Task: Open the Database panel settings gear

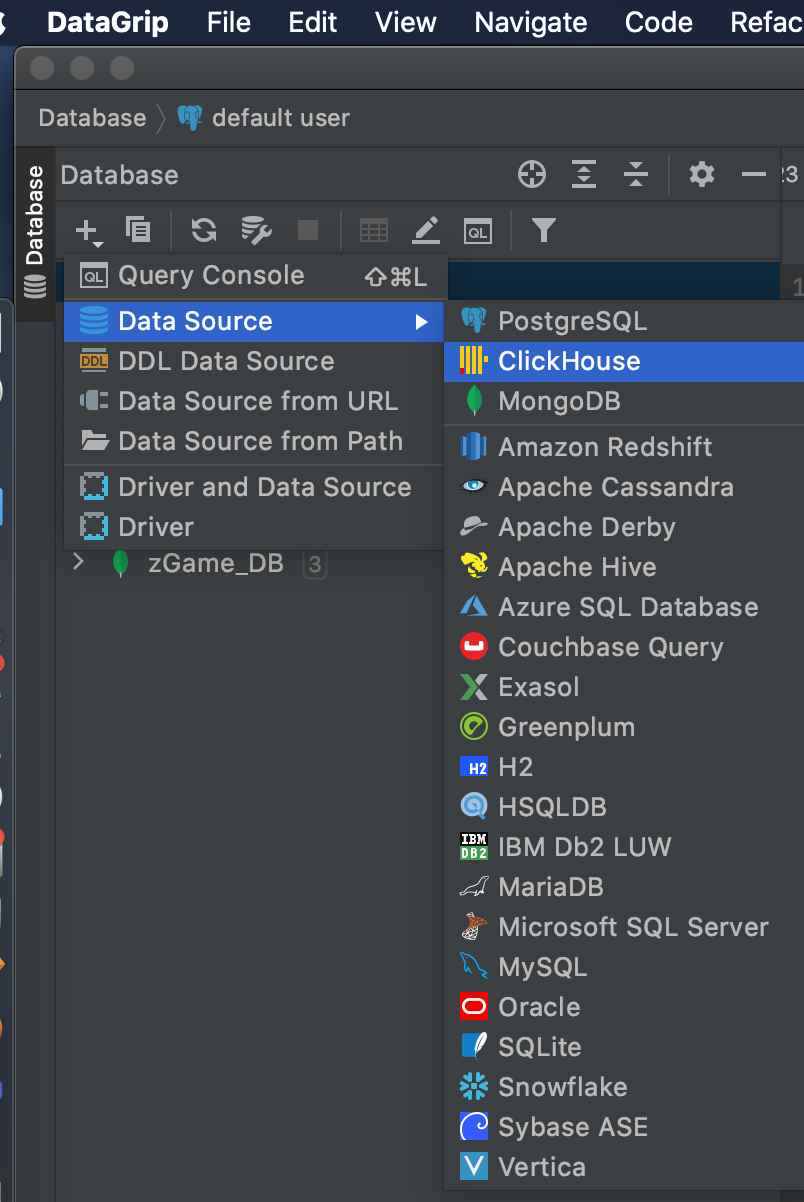Action: (702, 175)
